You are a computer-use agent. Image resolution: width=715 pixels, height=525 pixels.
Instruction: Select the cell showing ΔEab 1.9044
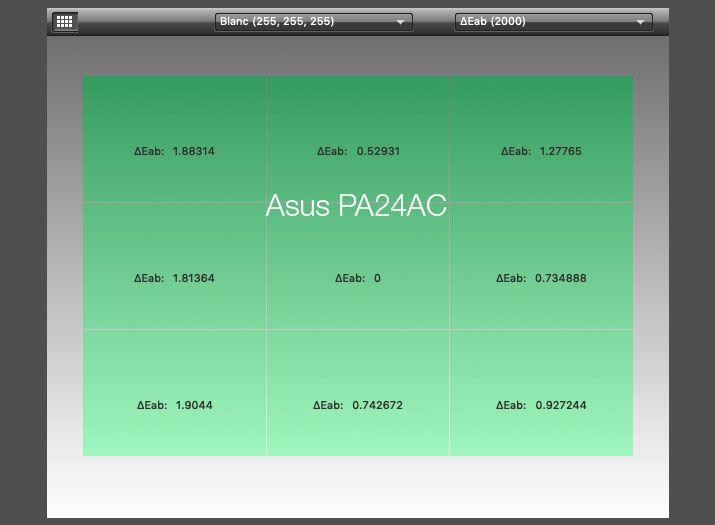(x=175, y=393)
